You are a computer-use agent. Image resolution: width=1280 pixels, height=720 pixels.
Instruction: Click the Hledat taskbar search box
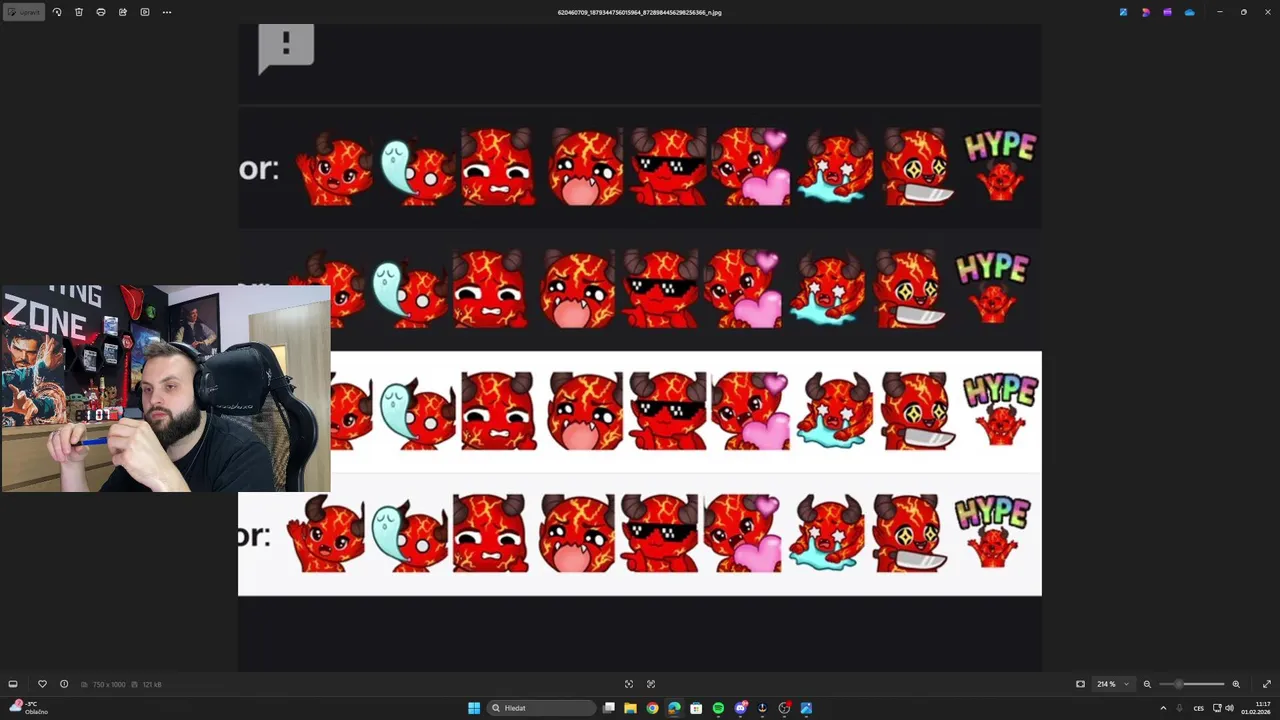[x=541, y=708]
